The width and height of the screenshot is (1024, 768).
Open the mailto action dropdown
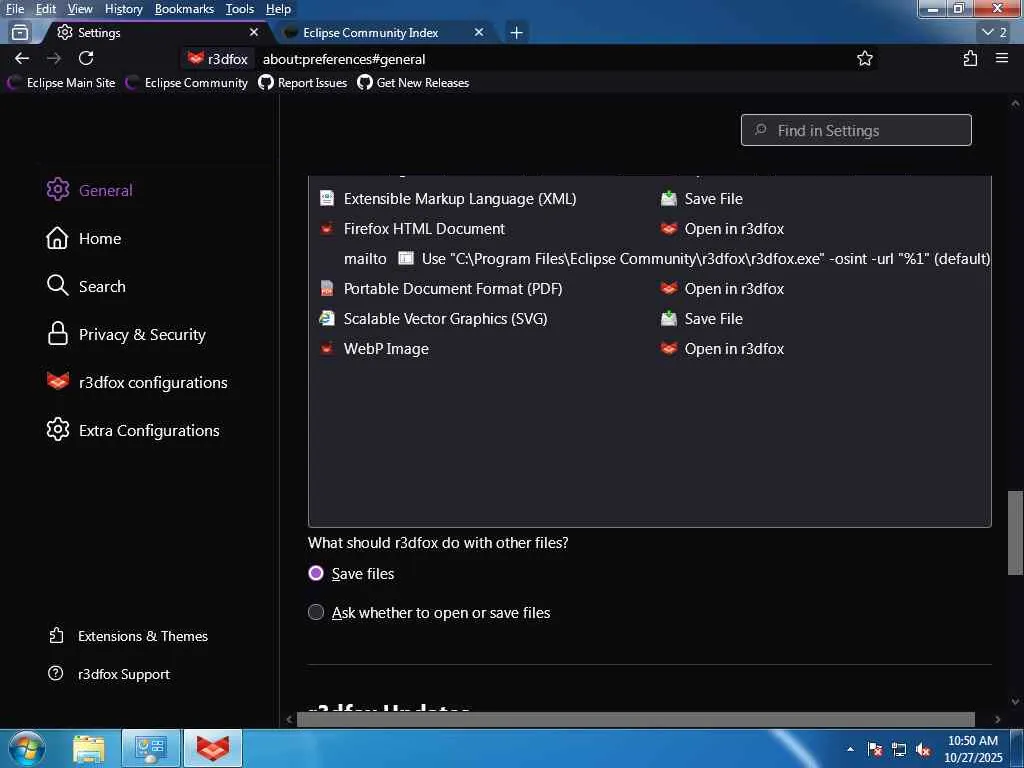[x=694, y=259]
